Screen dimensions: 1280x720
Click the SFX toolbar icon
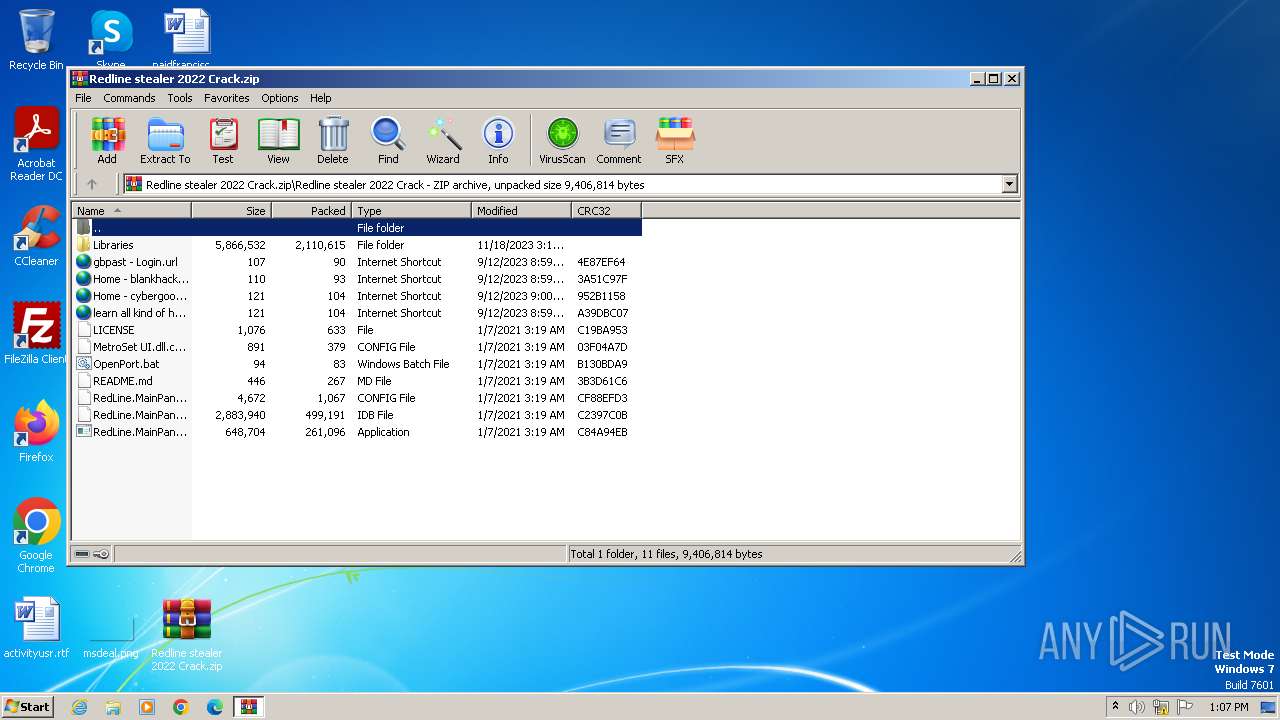coord(675,140)
